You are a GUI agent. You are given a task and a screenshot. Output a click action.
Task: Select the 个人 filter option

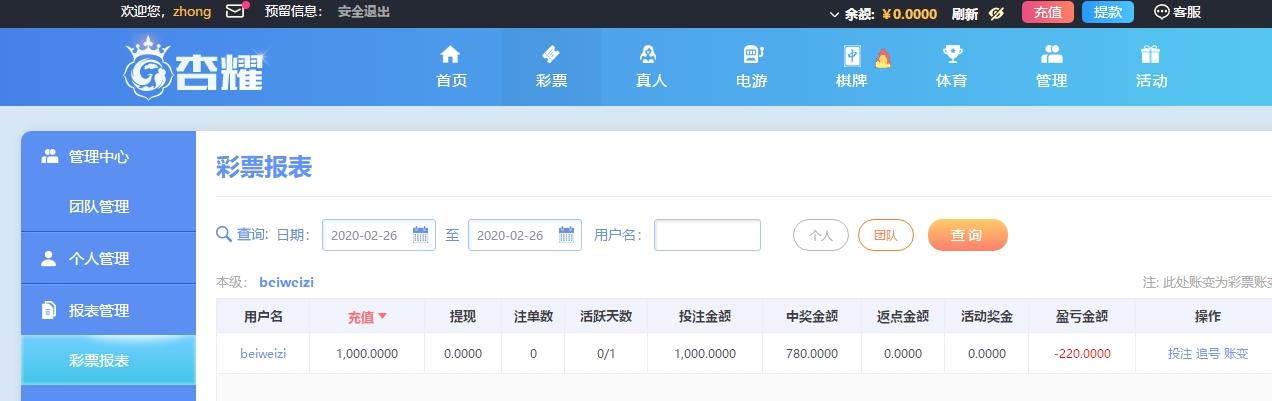click(820, 235)
